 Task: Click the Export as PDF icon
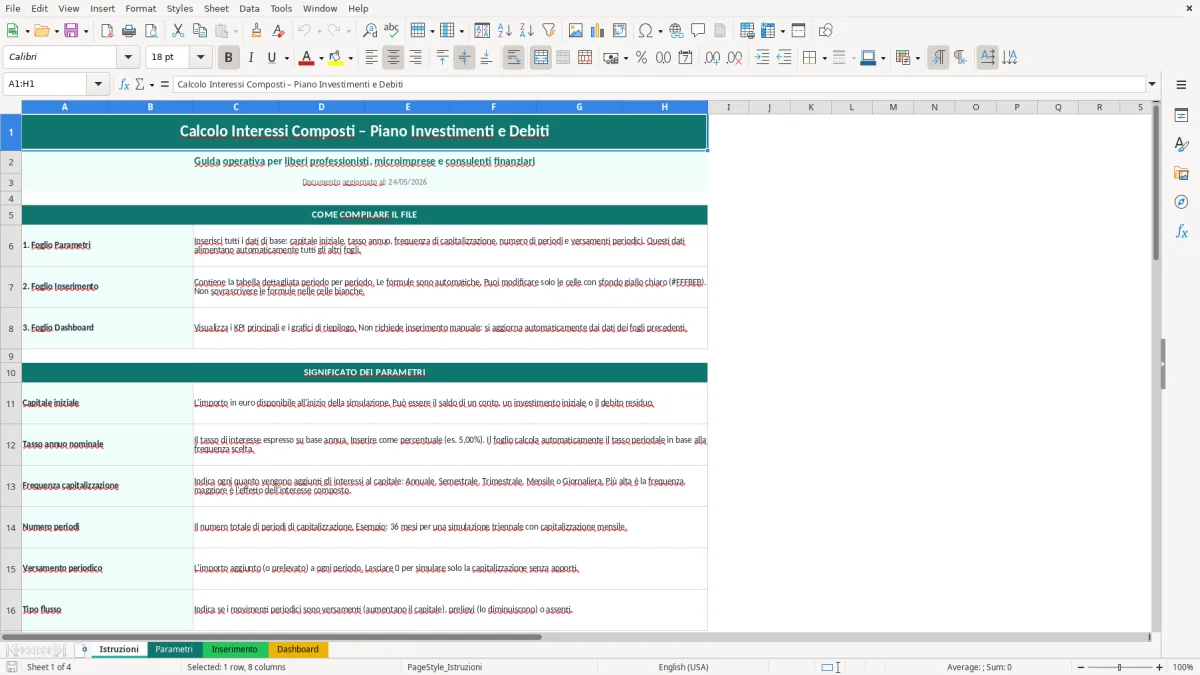pos(107,31)
